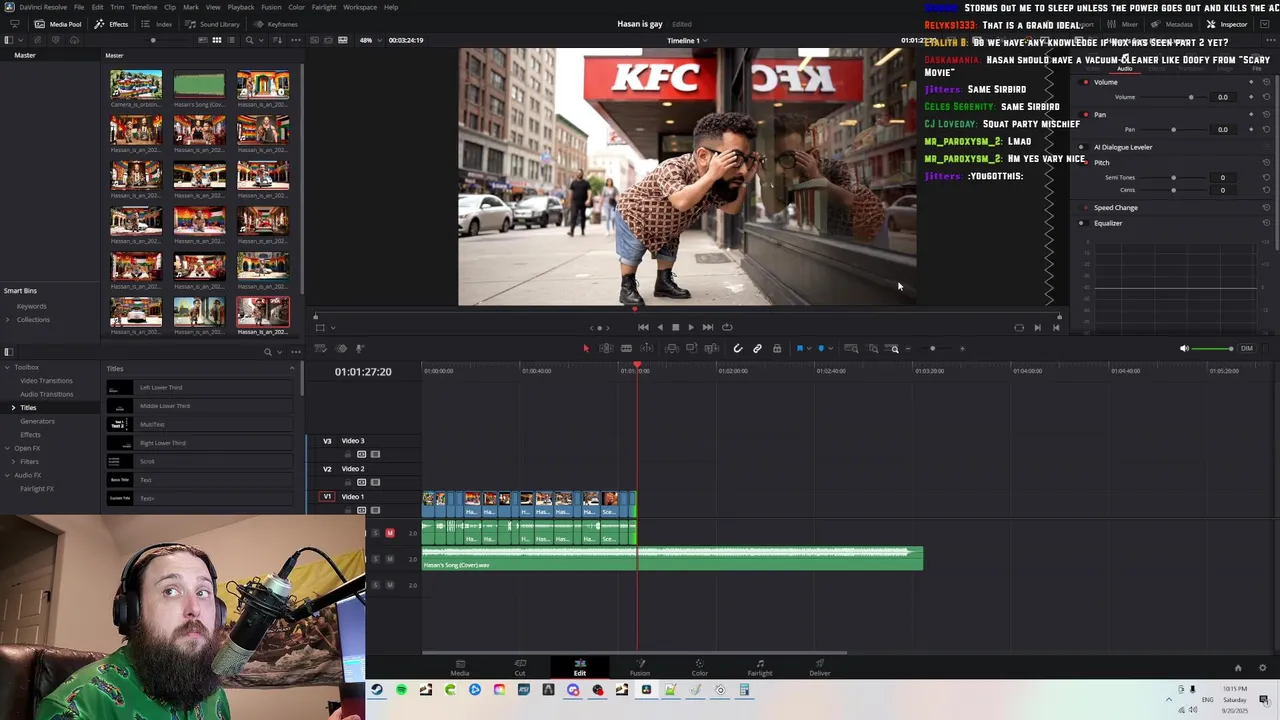1280x720 pixels.
Task: Switch media pool to thumbnail view
Action: 216,40
